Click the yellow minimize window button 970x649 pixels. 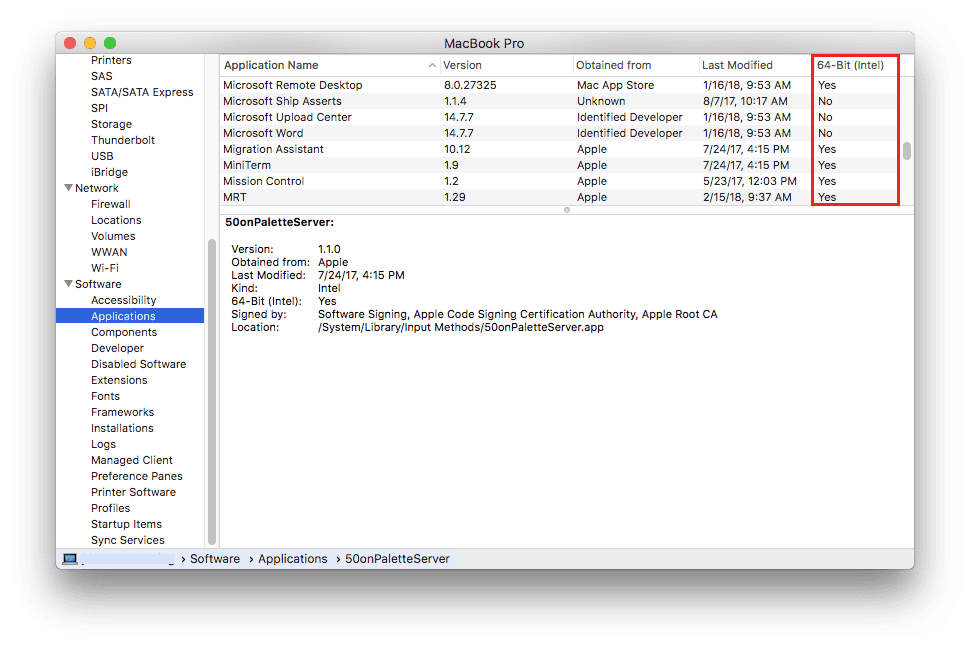90,43
